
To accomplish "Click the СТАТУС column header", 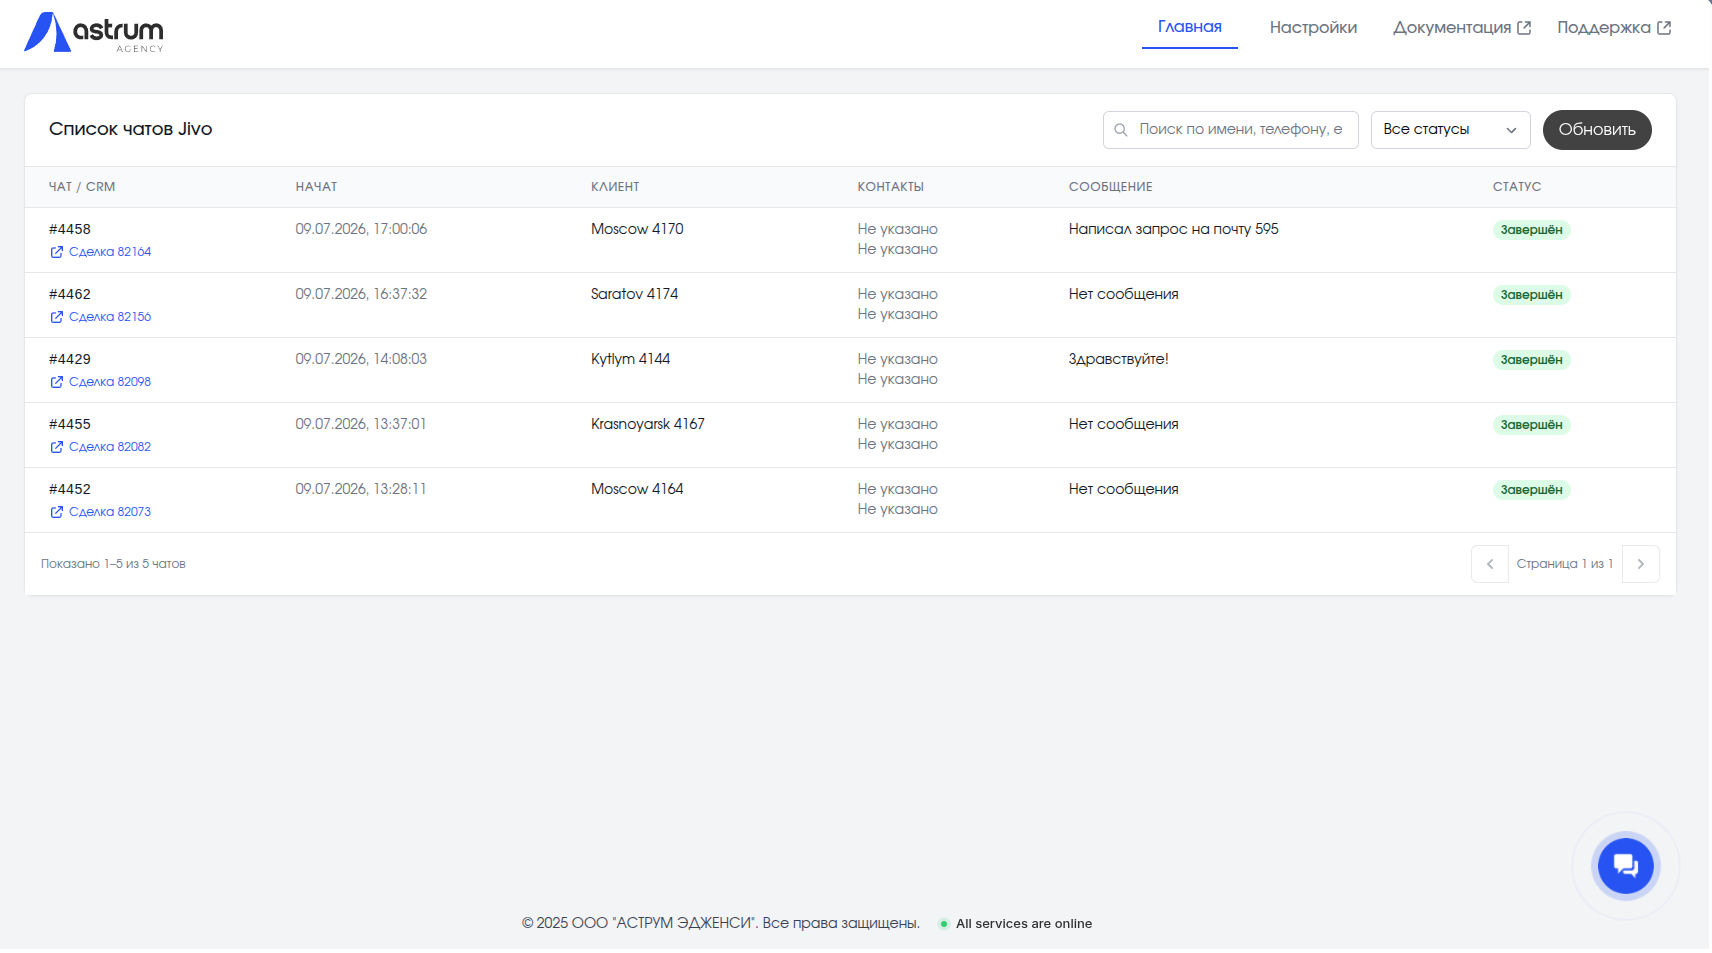I will (x=1517, y=187).
